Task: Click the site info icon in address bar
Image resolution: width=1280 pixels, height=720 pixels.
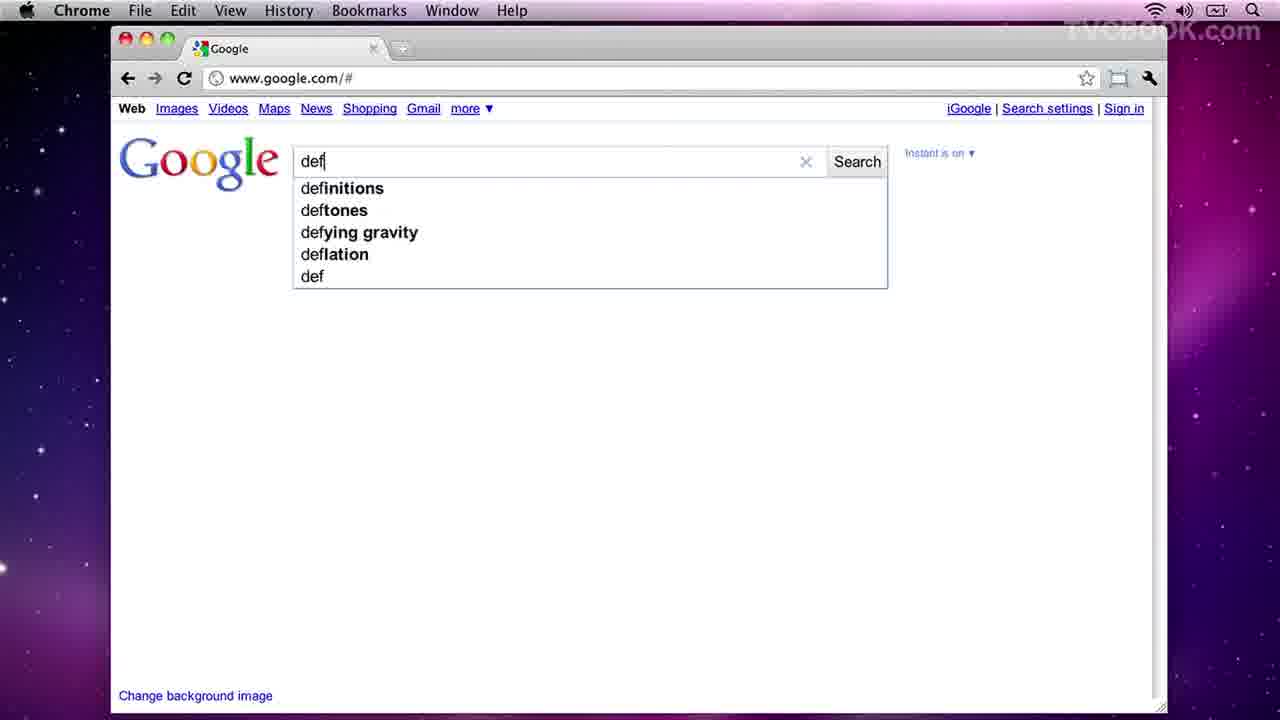Action: 216,78
